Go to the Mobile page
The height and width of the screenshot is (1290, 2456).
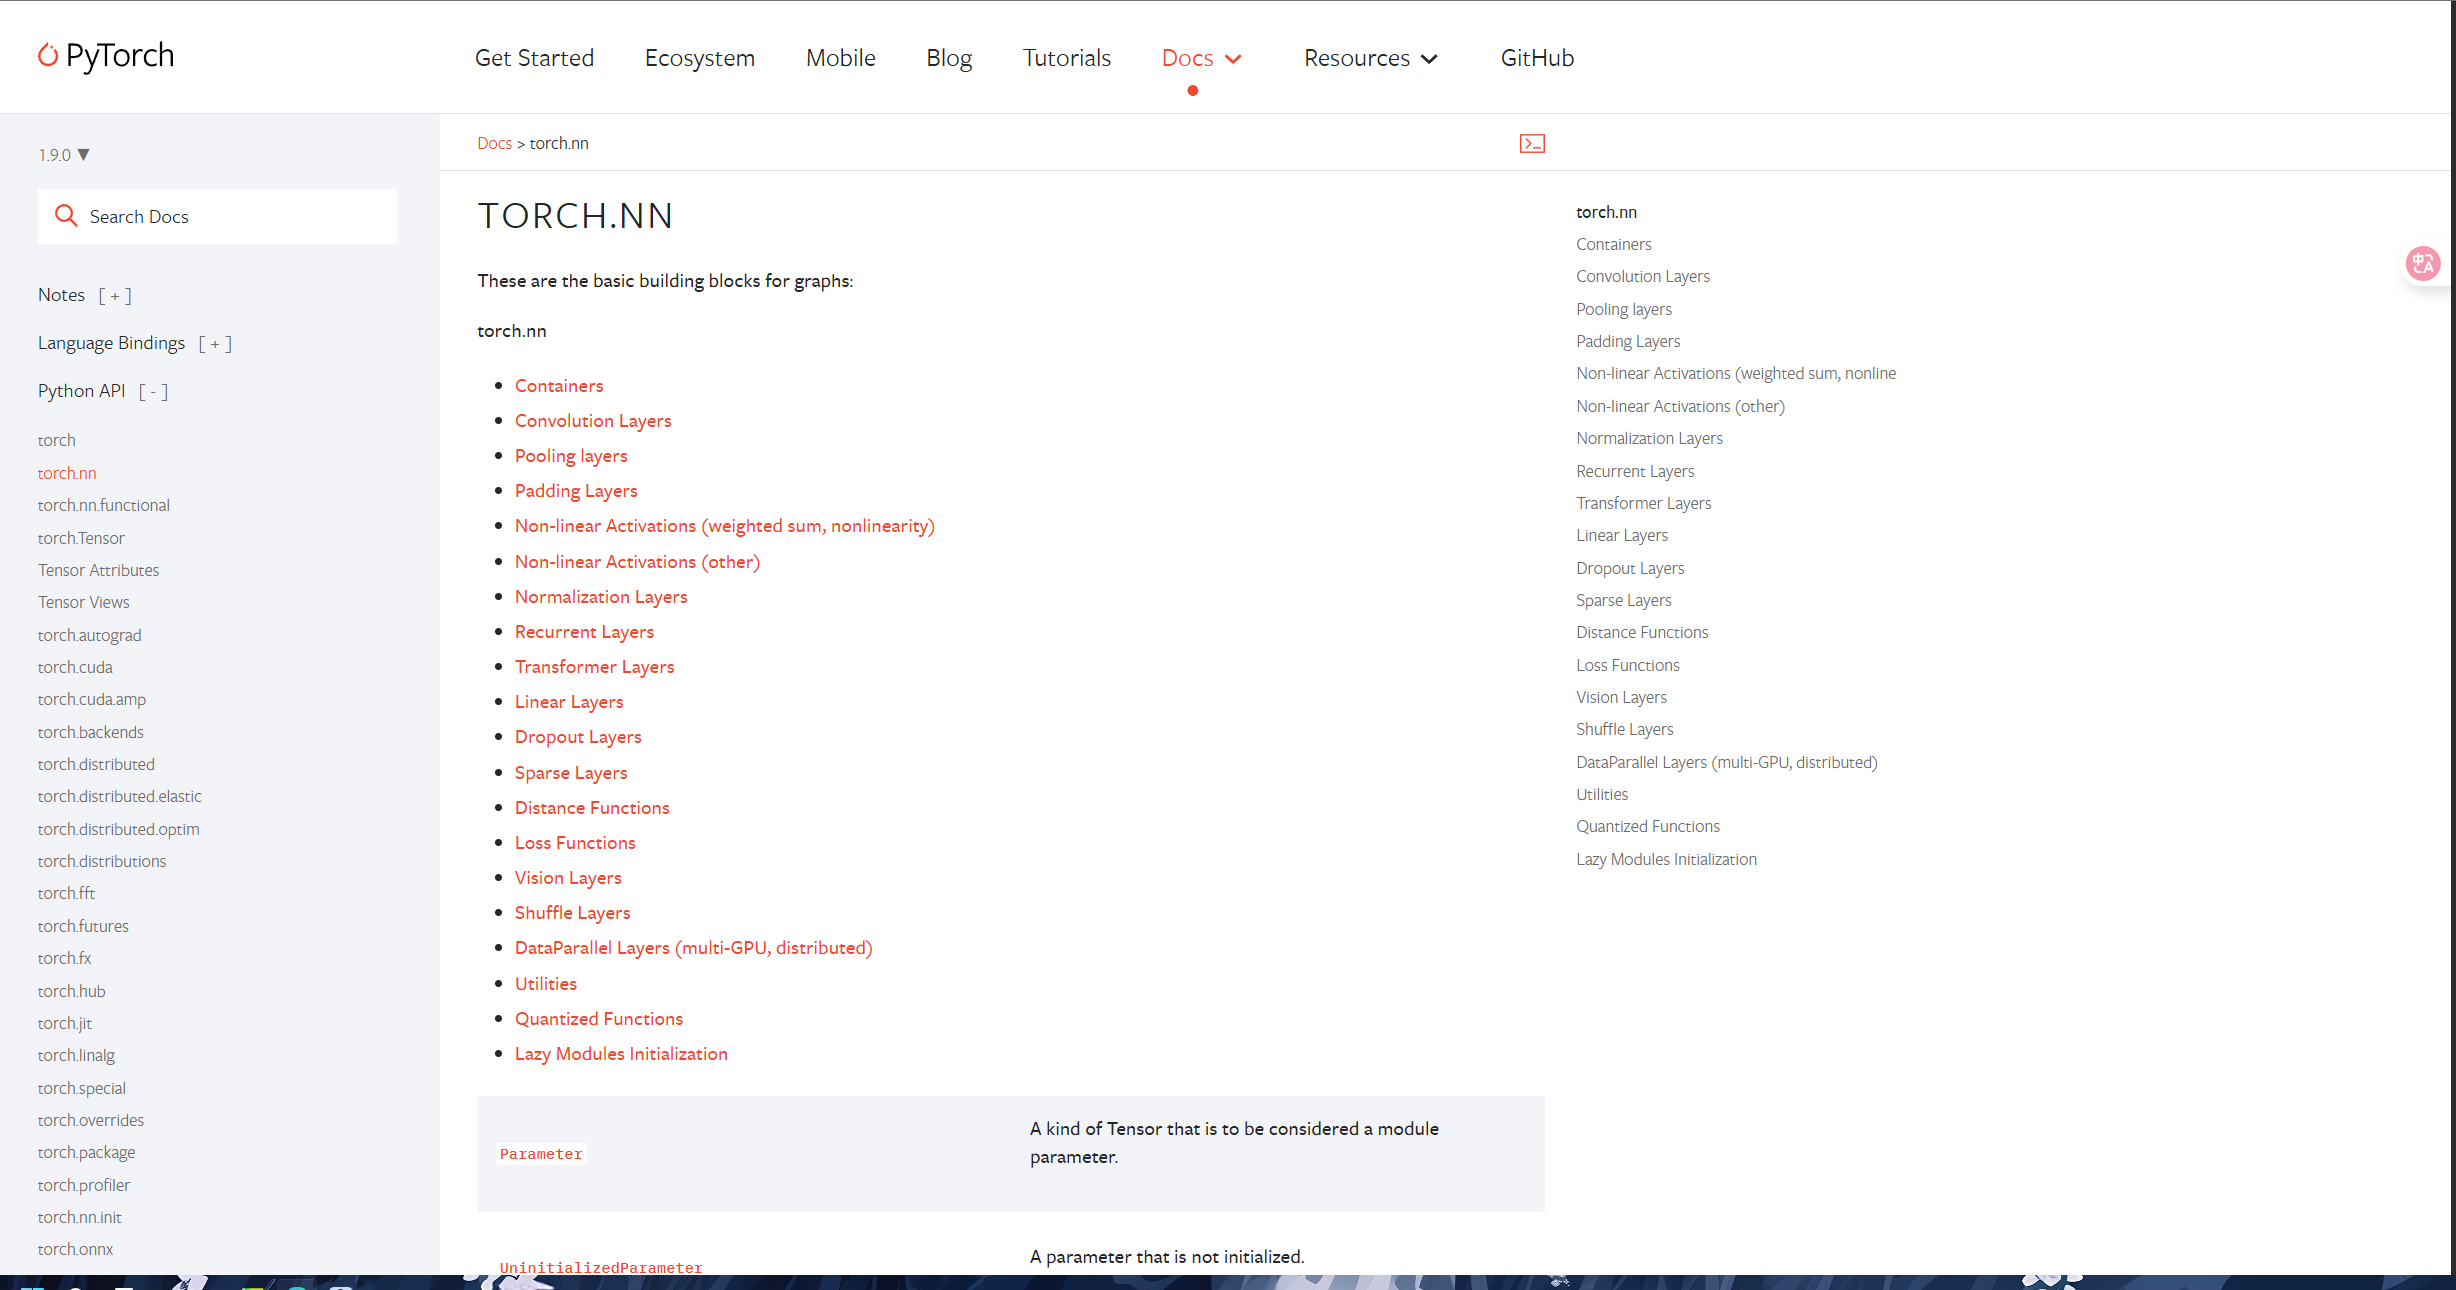841,58
